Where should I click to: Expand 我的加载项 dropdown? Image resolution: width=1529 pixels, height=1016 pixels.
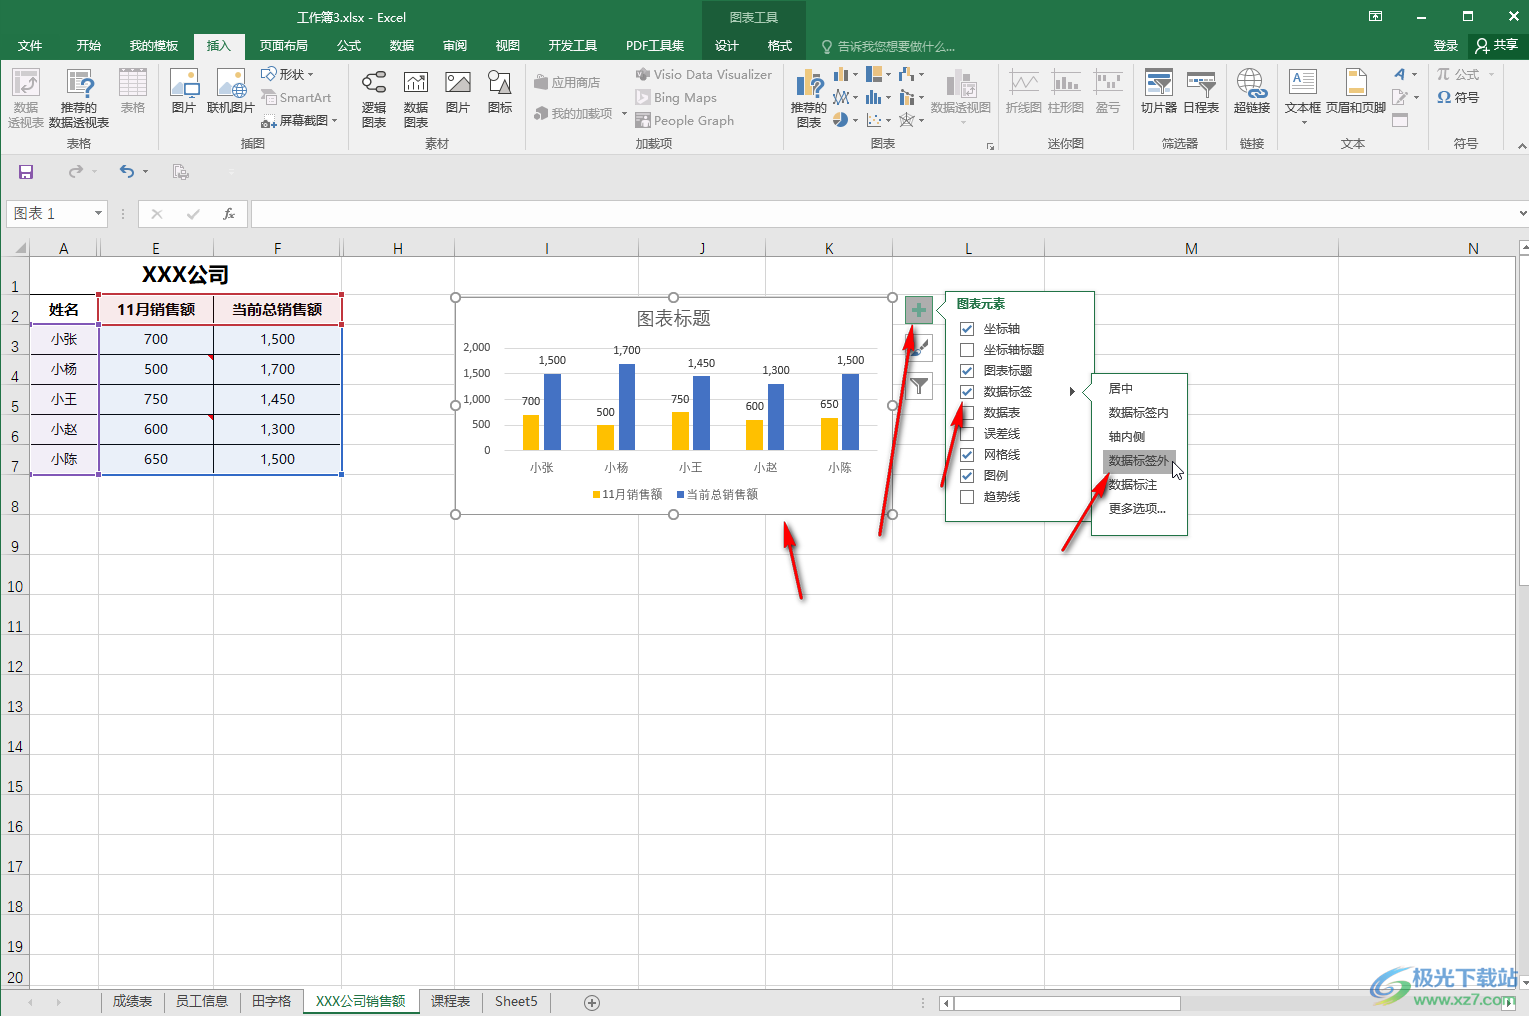624,113
